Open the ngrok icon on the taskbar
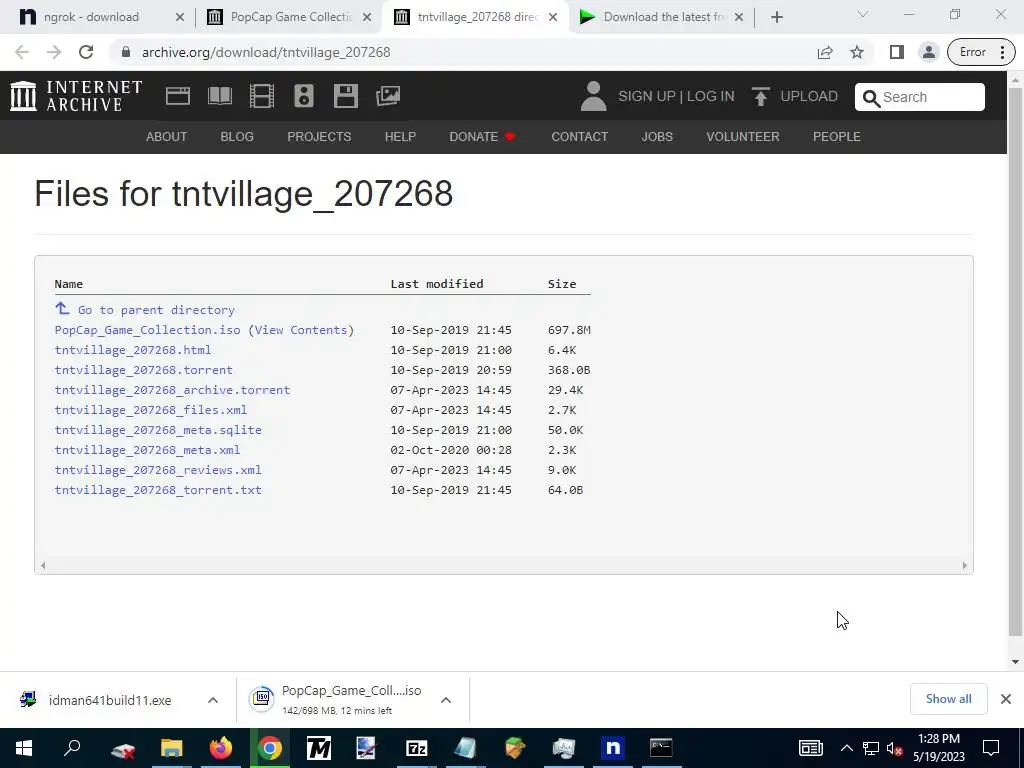Screen dimensions: 1024x768 (x=613, y=748)
